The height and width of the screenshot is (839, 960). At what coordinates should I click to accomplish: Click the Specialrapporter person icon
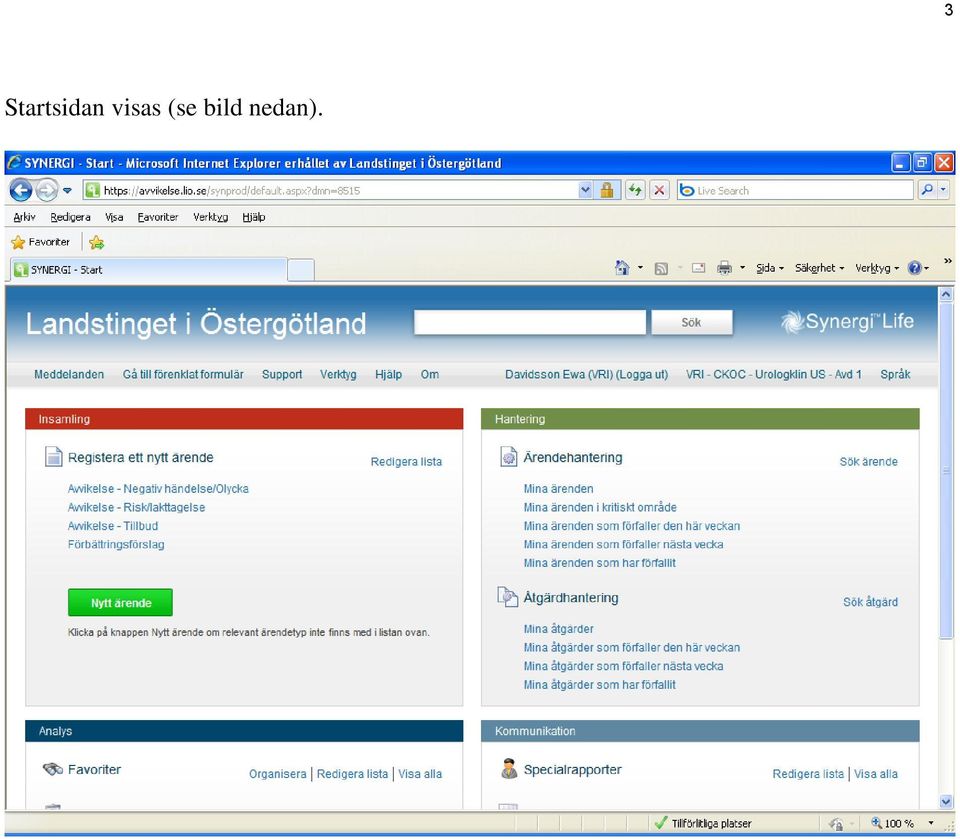coord(509,769)
